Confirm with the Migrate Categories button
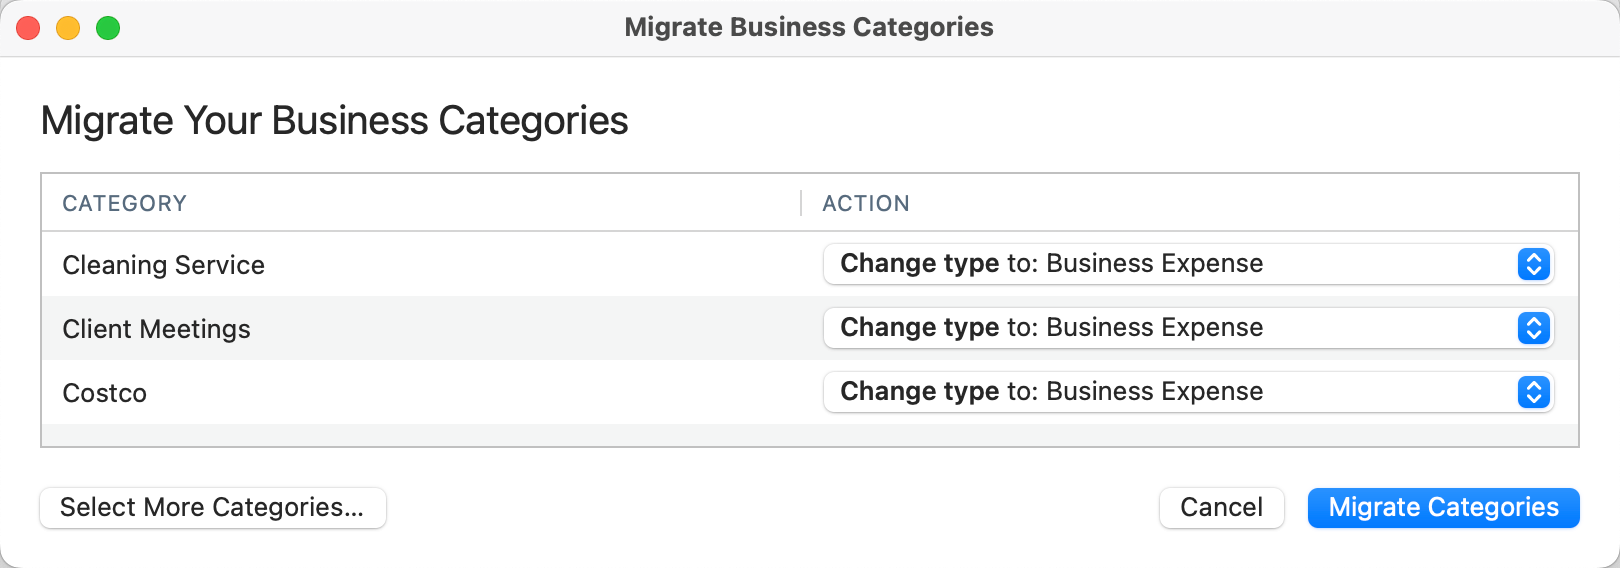Viewport: 1620px width, 568px height. coord(1443,508)
